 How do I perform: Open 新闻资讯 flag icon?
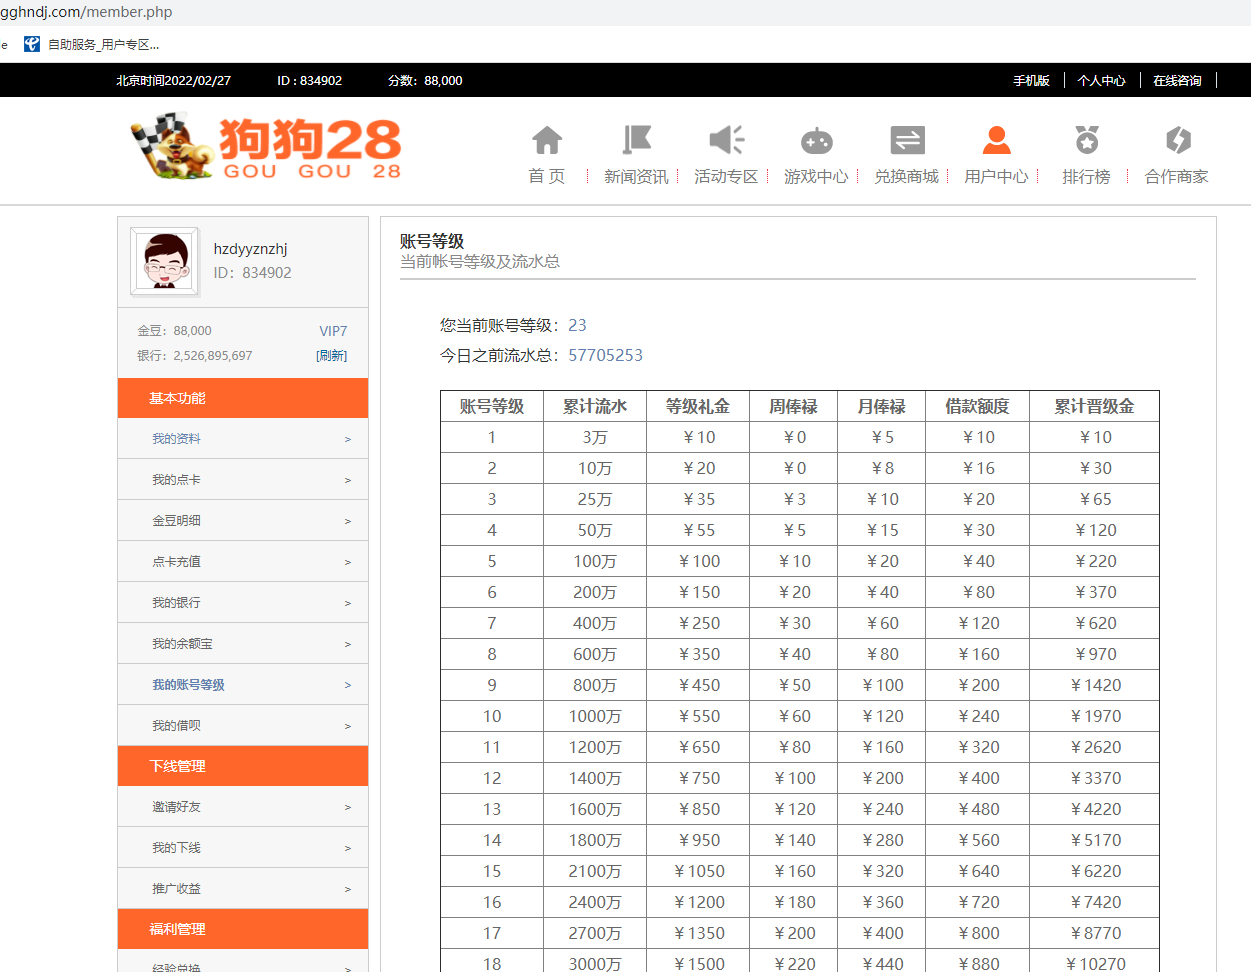(636, 140)
